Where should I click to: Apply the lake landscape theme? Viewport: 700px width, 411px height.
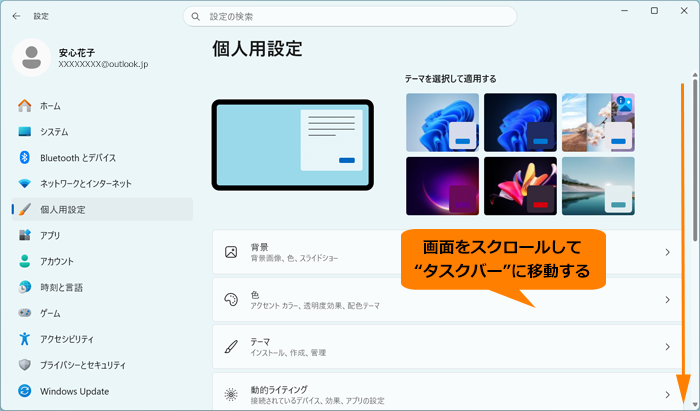coord(598,186)
